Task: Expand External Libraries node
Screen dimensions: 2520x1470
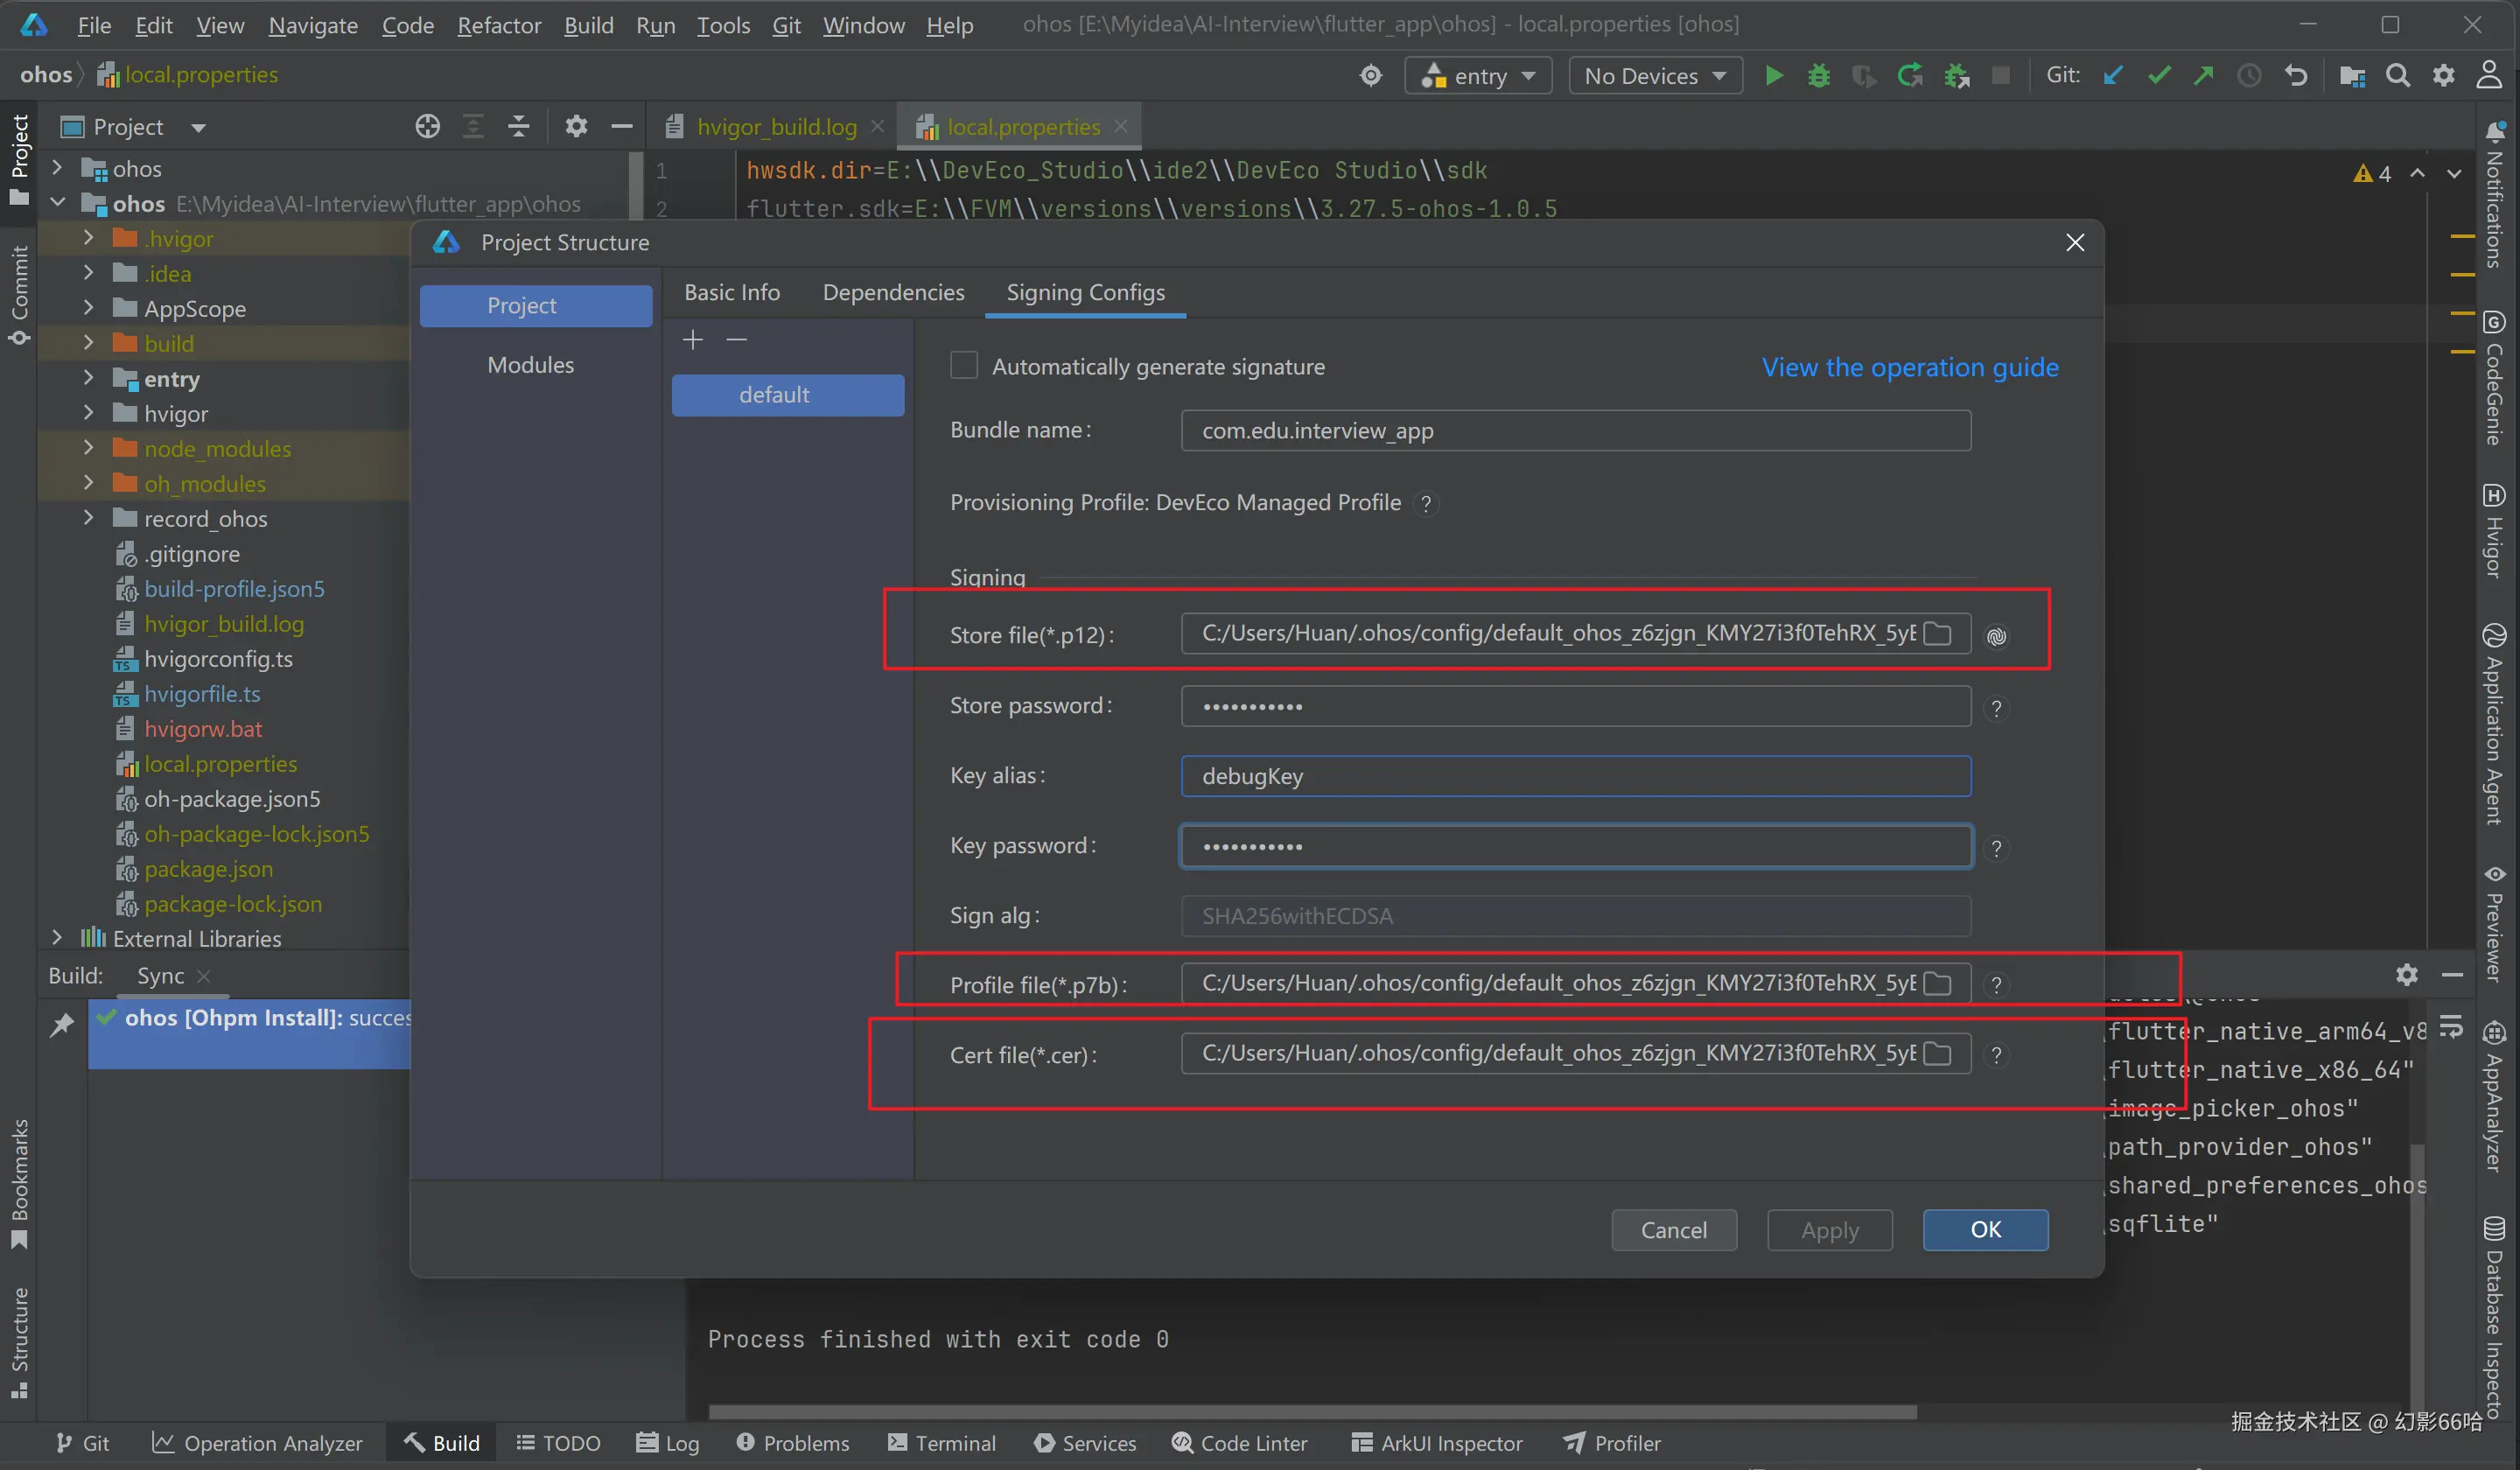Action: (57, 938)
